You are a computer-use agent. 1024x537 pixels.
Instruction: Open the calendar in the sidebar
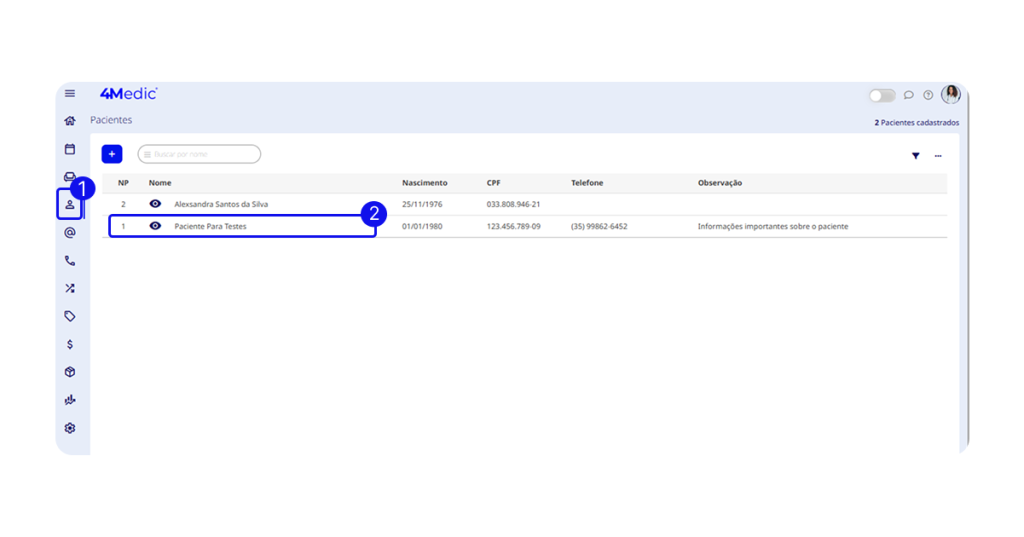70,149
